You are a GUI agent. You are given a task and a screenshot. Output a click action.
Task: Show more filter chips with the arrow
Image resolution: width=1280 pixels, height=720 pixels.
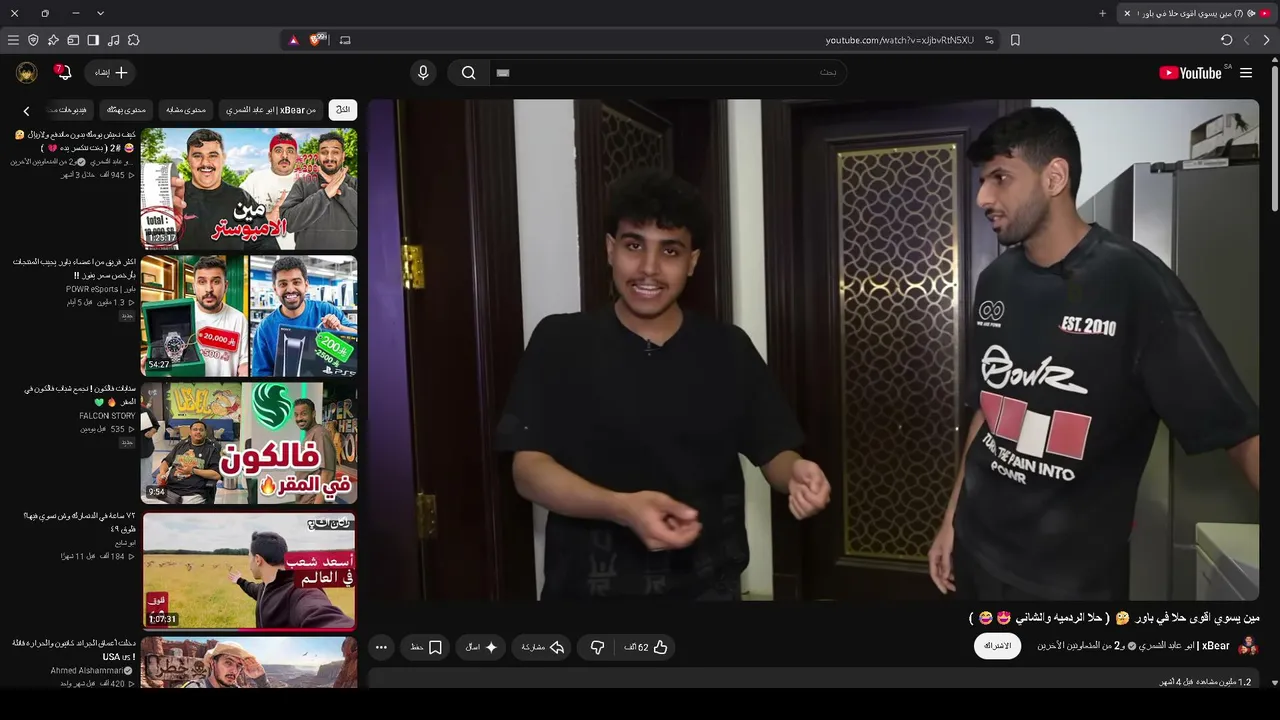(x=26, y=111)
